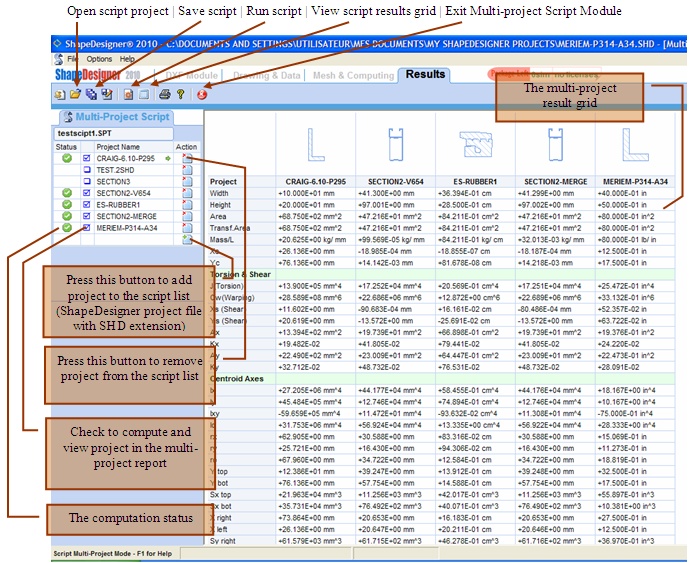Click the Action column header
Viewport: 692px width, 563px height.
(186, 147)
